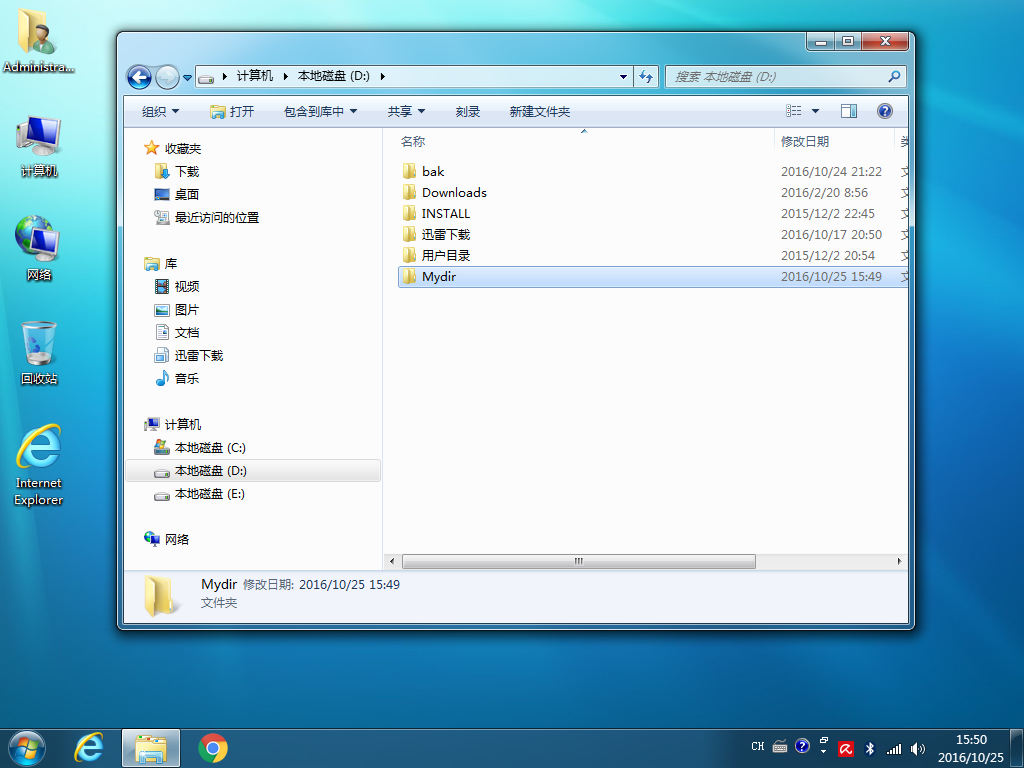The image size is (1024, 768).
Task: Open the 组织 menu
Action: 160,112
